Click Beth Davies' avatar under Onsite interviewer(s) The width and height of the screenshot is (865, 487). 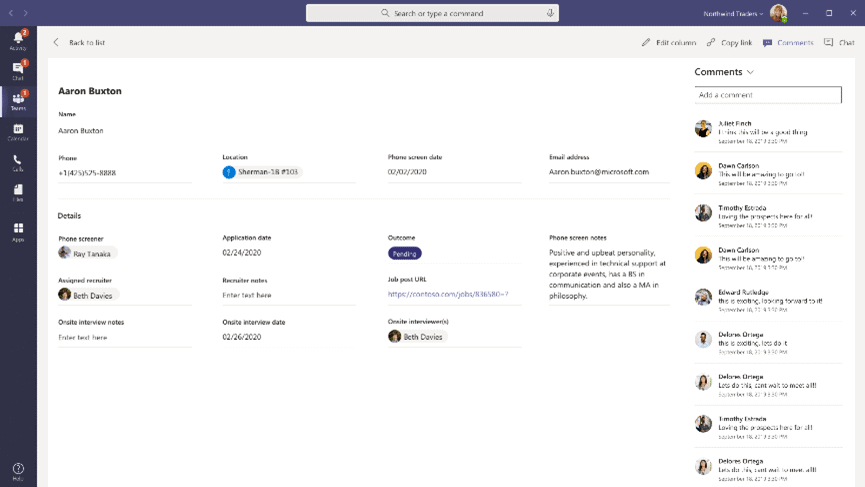tap(394, 336)
